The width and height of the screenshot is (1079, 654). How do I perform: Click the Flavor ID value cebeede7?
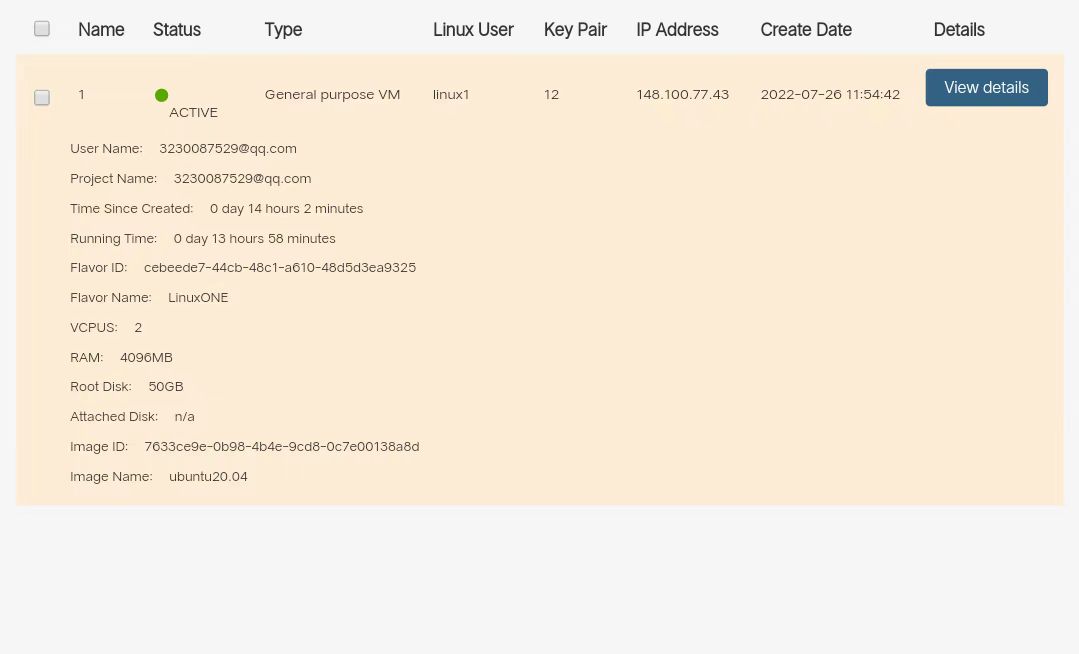[280, 267]
